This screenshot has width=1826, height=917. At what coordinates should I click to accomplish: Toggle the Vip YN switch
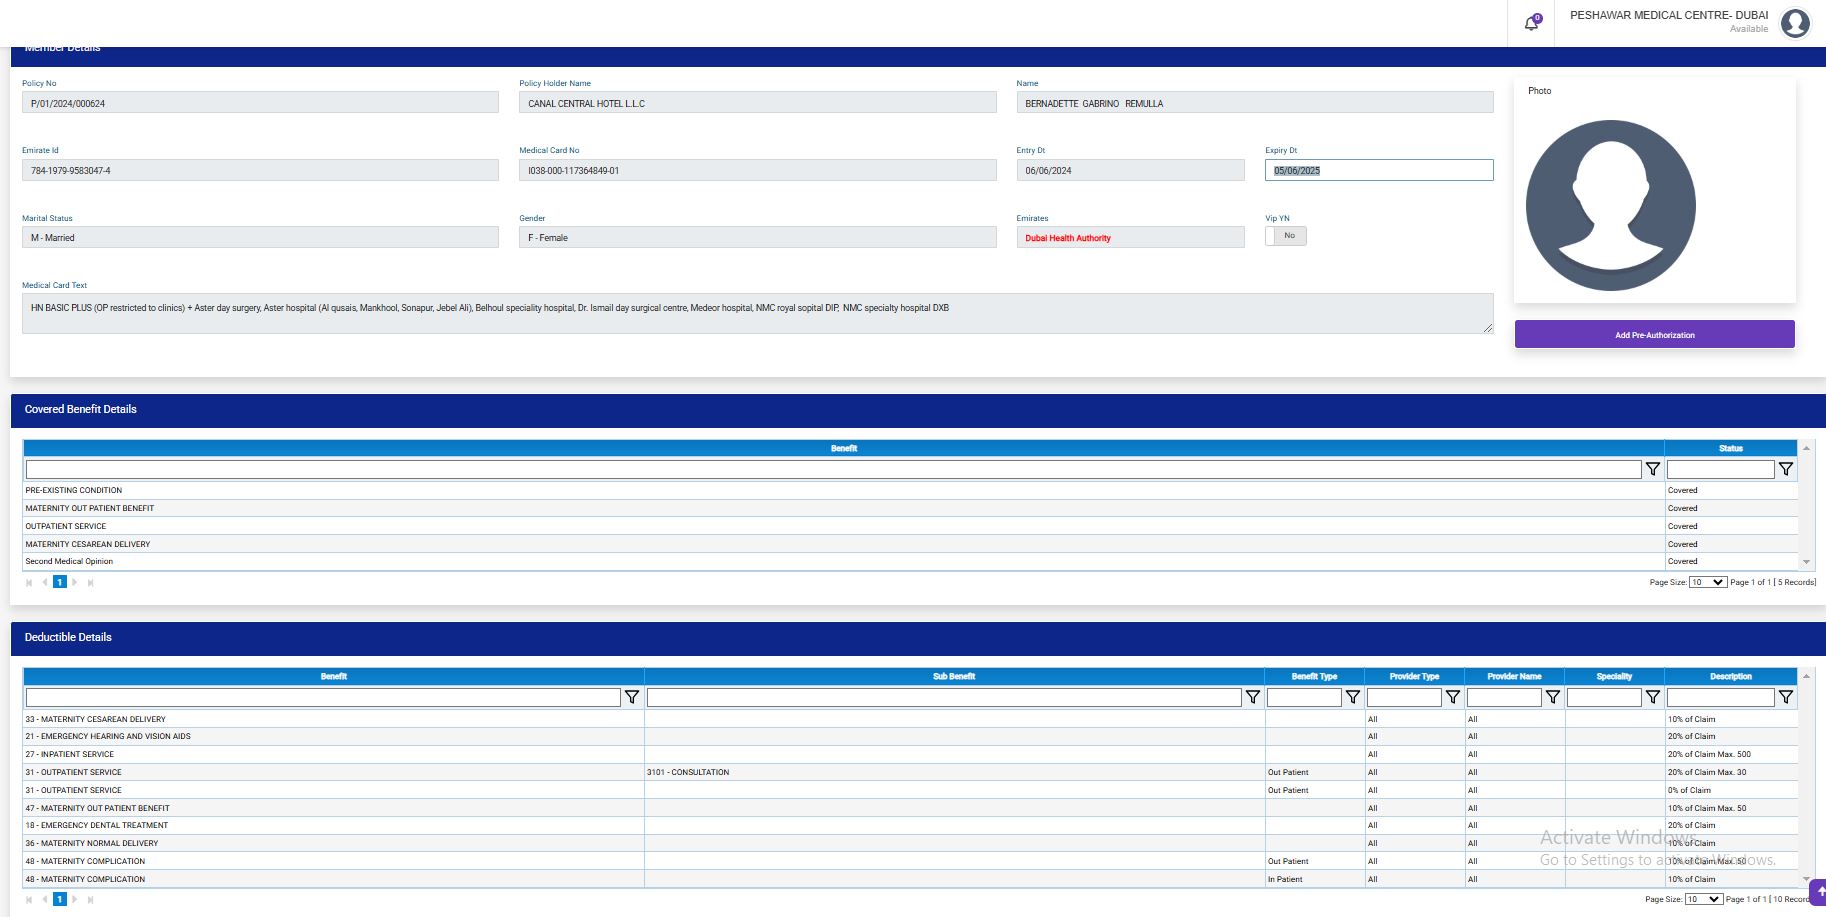(x=1285, y=236)
